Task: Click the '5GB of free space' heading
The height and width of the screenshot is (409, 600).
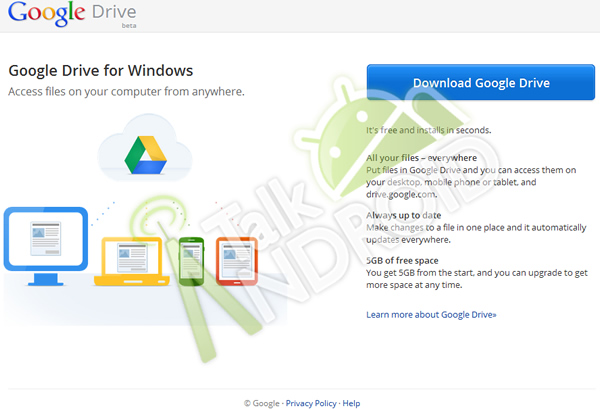Action: click(402, 261)
